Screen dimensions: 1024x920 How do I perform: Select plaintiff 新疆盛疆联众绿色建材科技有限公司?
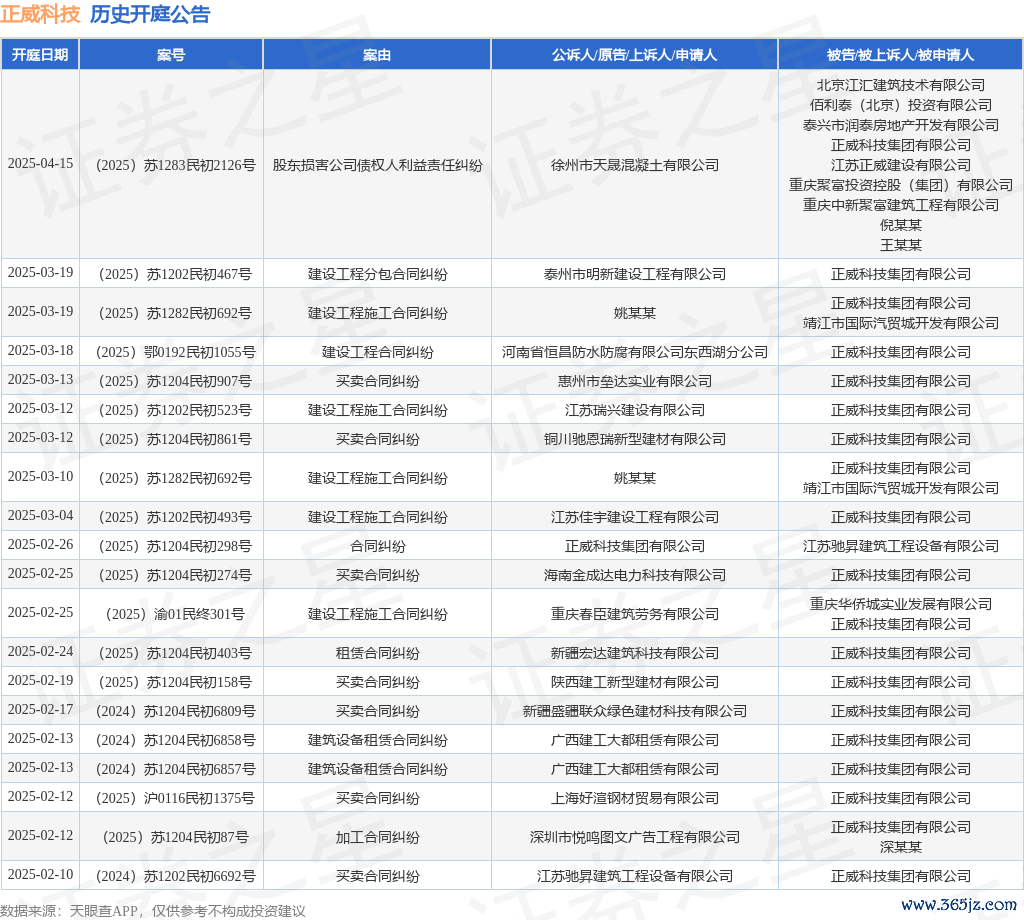pos(635,711)
